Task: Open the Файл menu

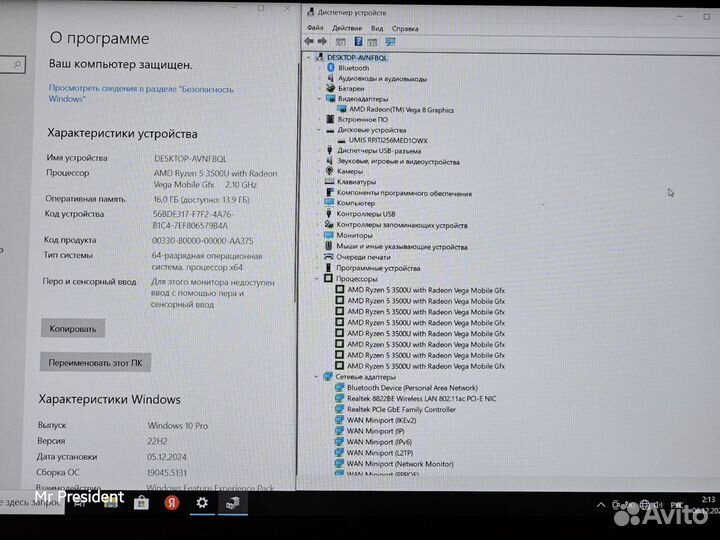Action: click(x=315, y=28)
